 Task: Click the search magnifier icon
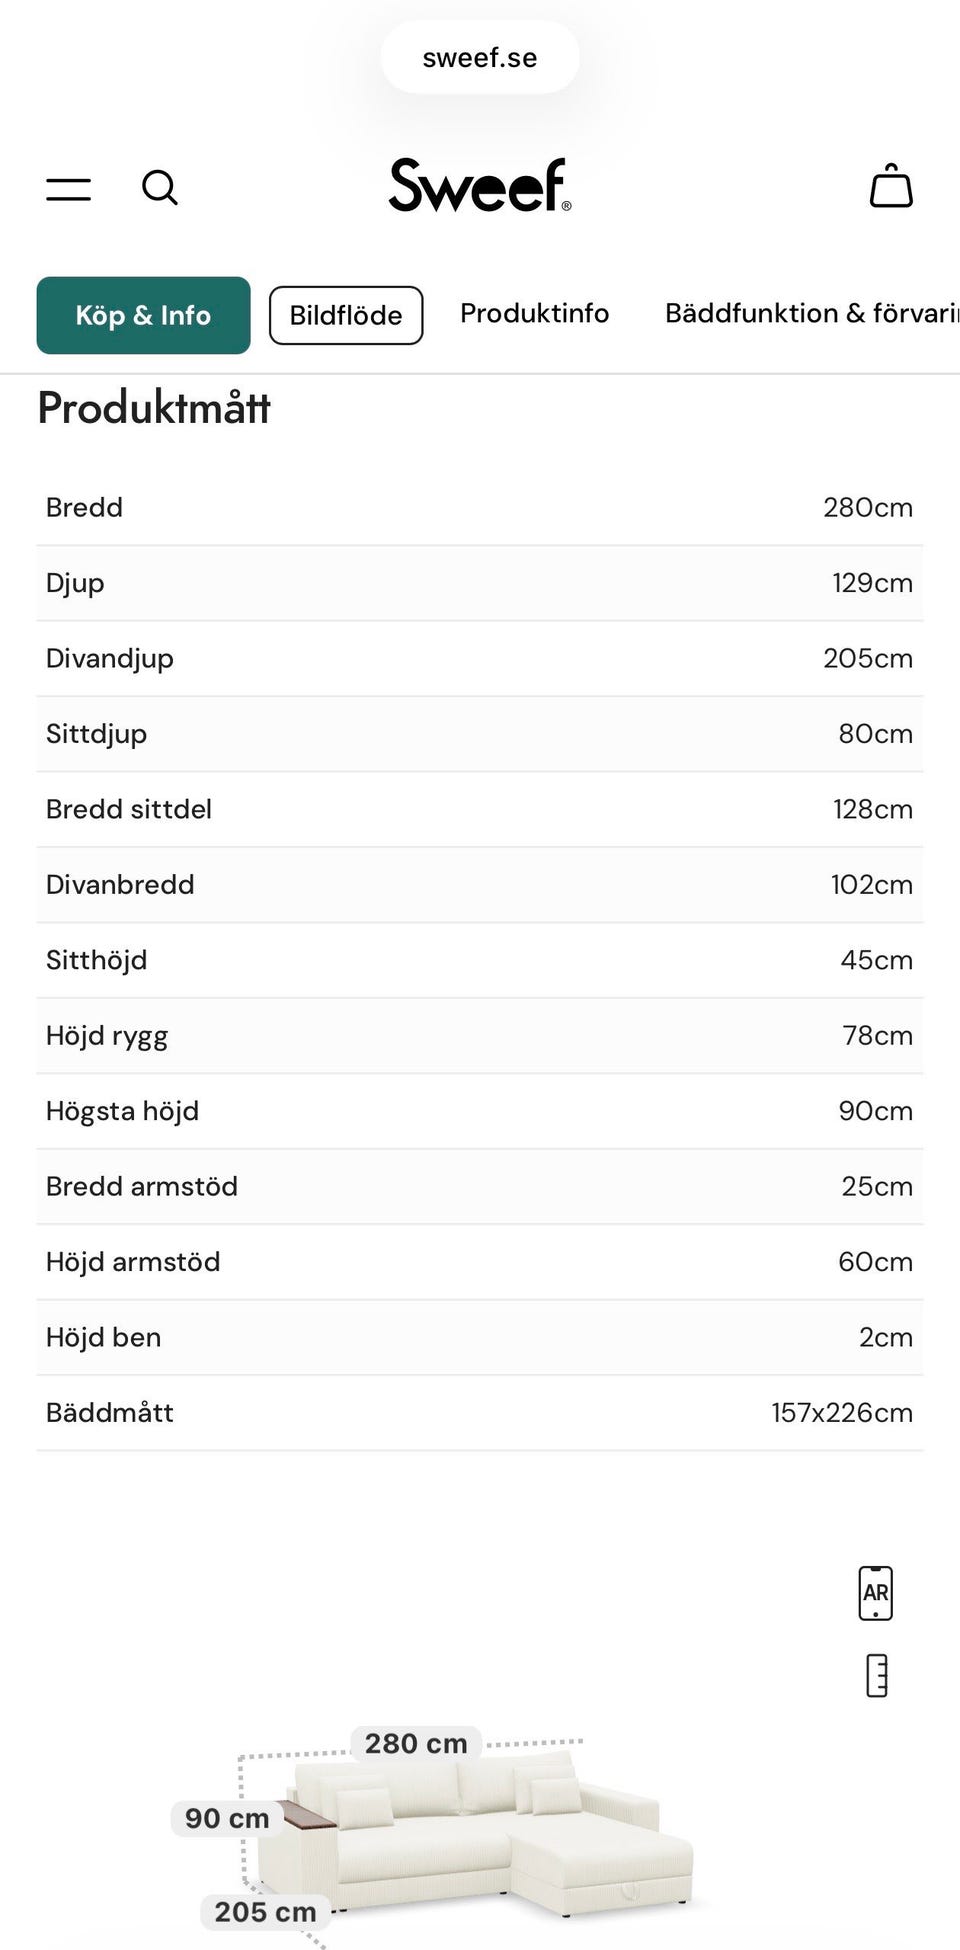coord(160,187)
